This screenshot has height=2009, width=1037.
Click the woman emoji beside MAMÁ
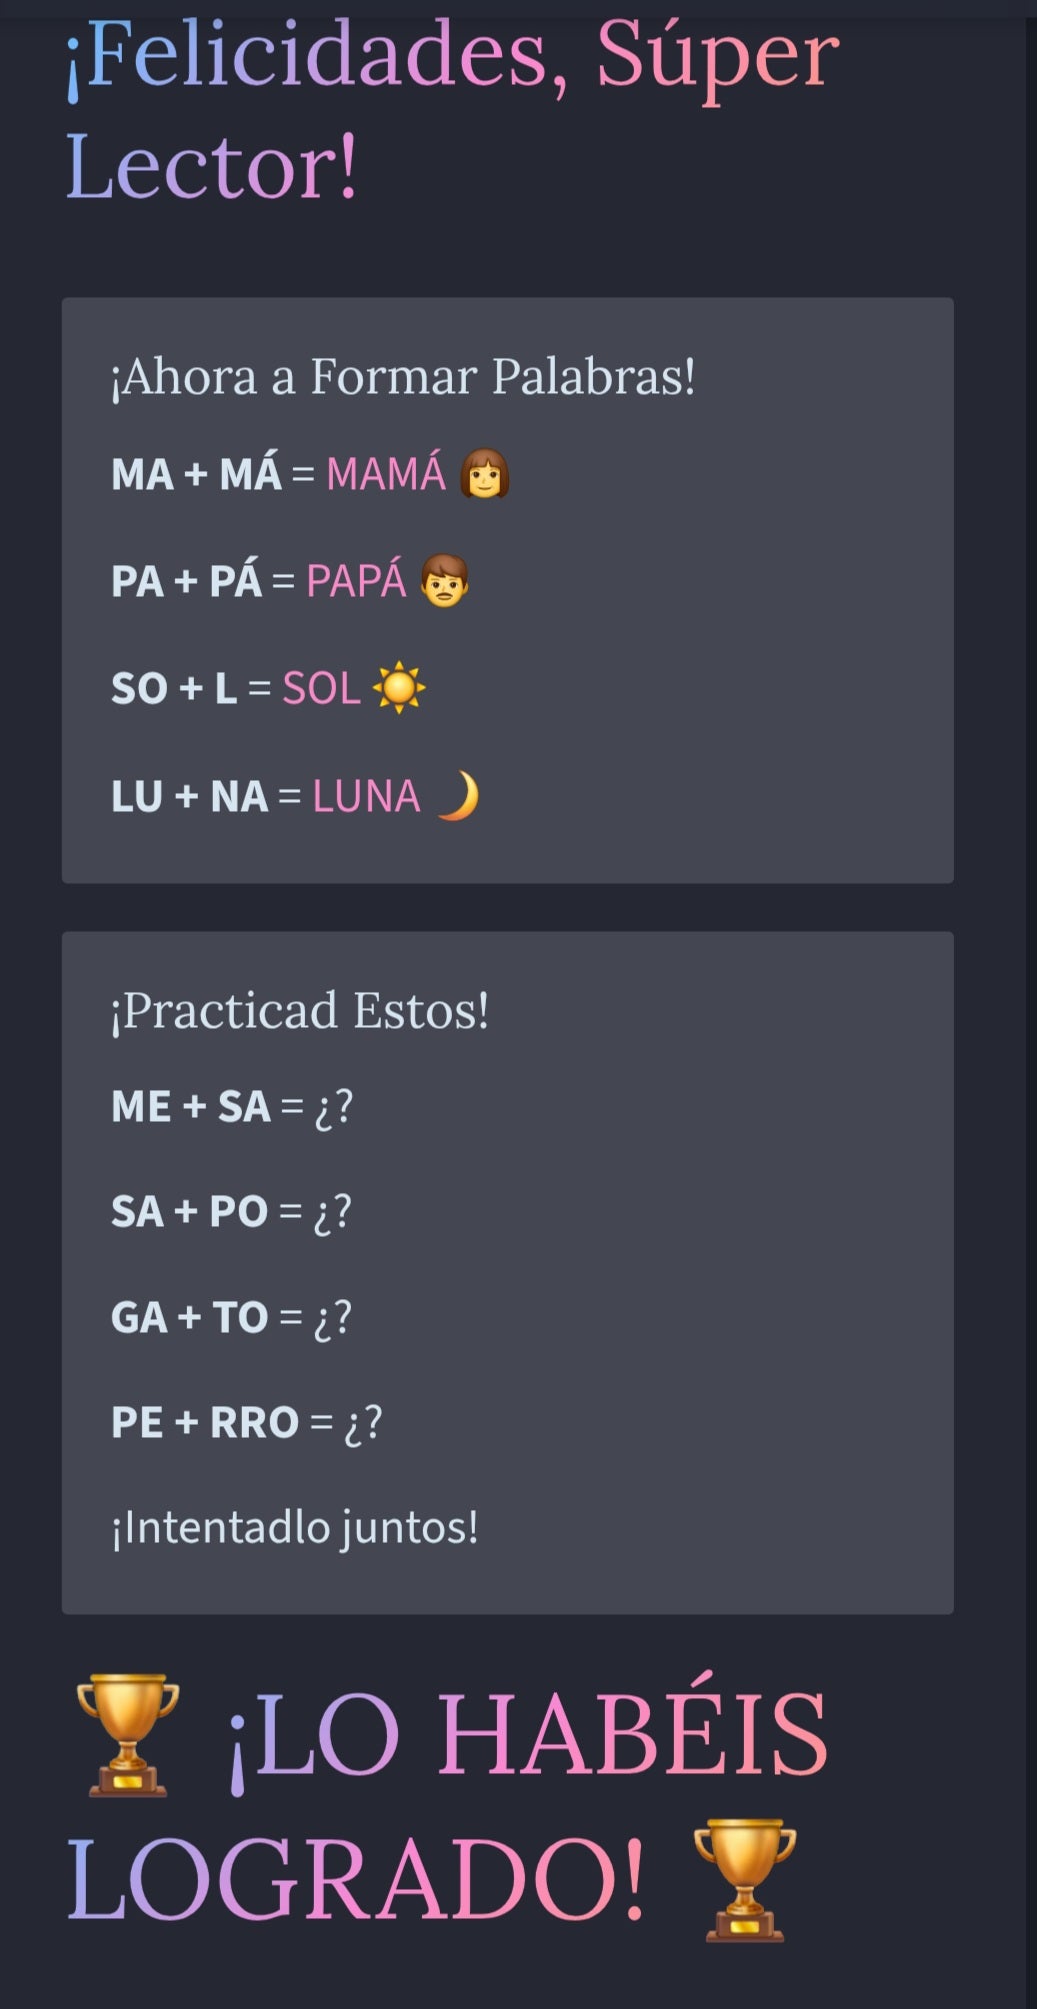tap(484, 474)
